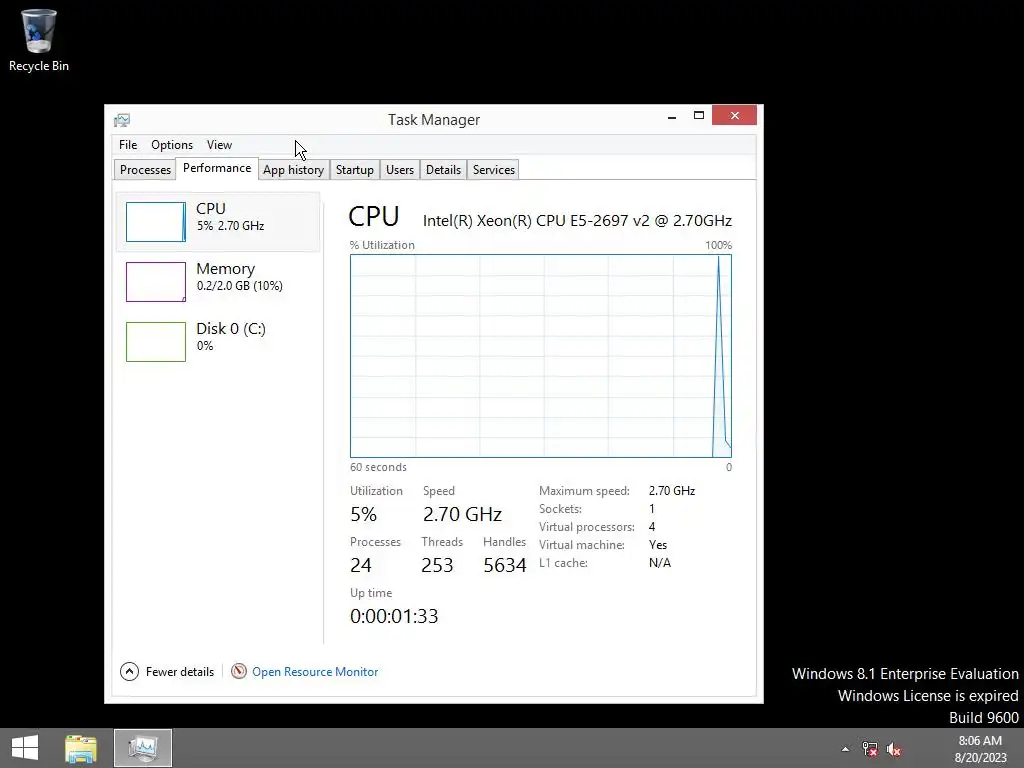The width and height of the screenshot is (1024, 768).
Task: Click the Sockets label
Action: 560,509
